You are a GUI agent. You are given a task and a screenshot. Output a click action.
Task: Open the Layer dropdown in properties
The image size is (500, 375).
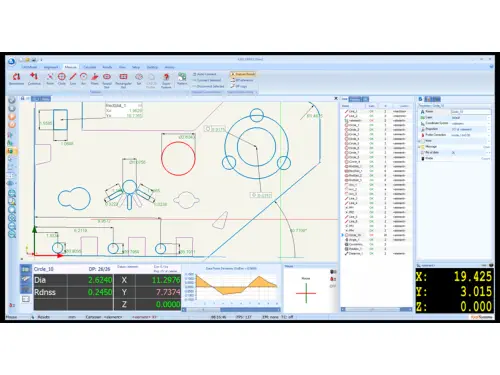[x=489, y=118]
